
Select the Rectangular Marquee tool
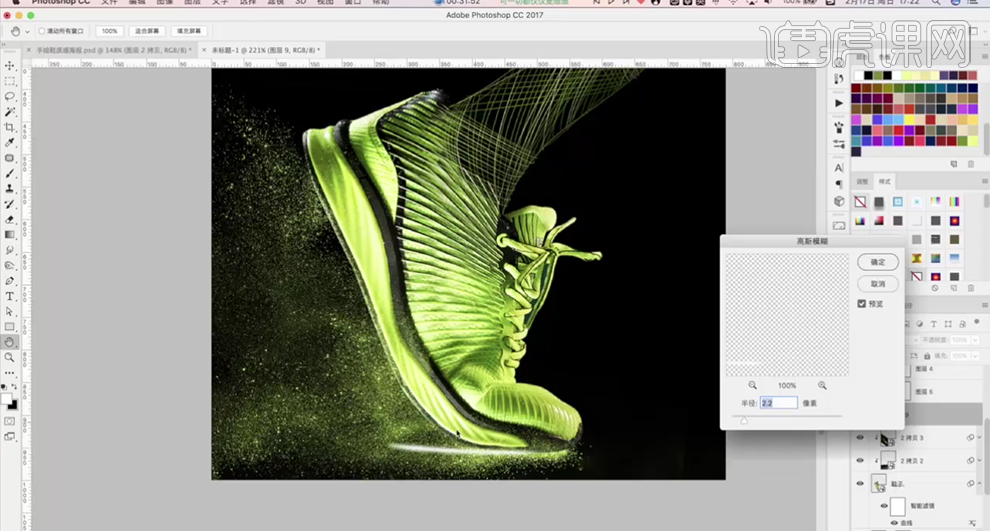pyautogui.click(x=10, y=81)
